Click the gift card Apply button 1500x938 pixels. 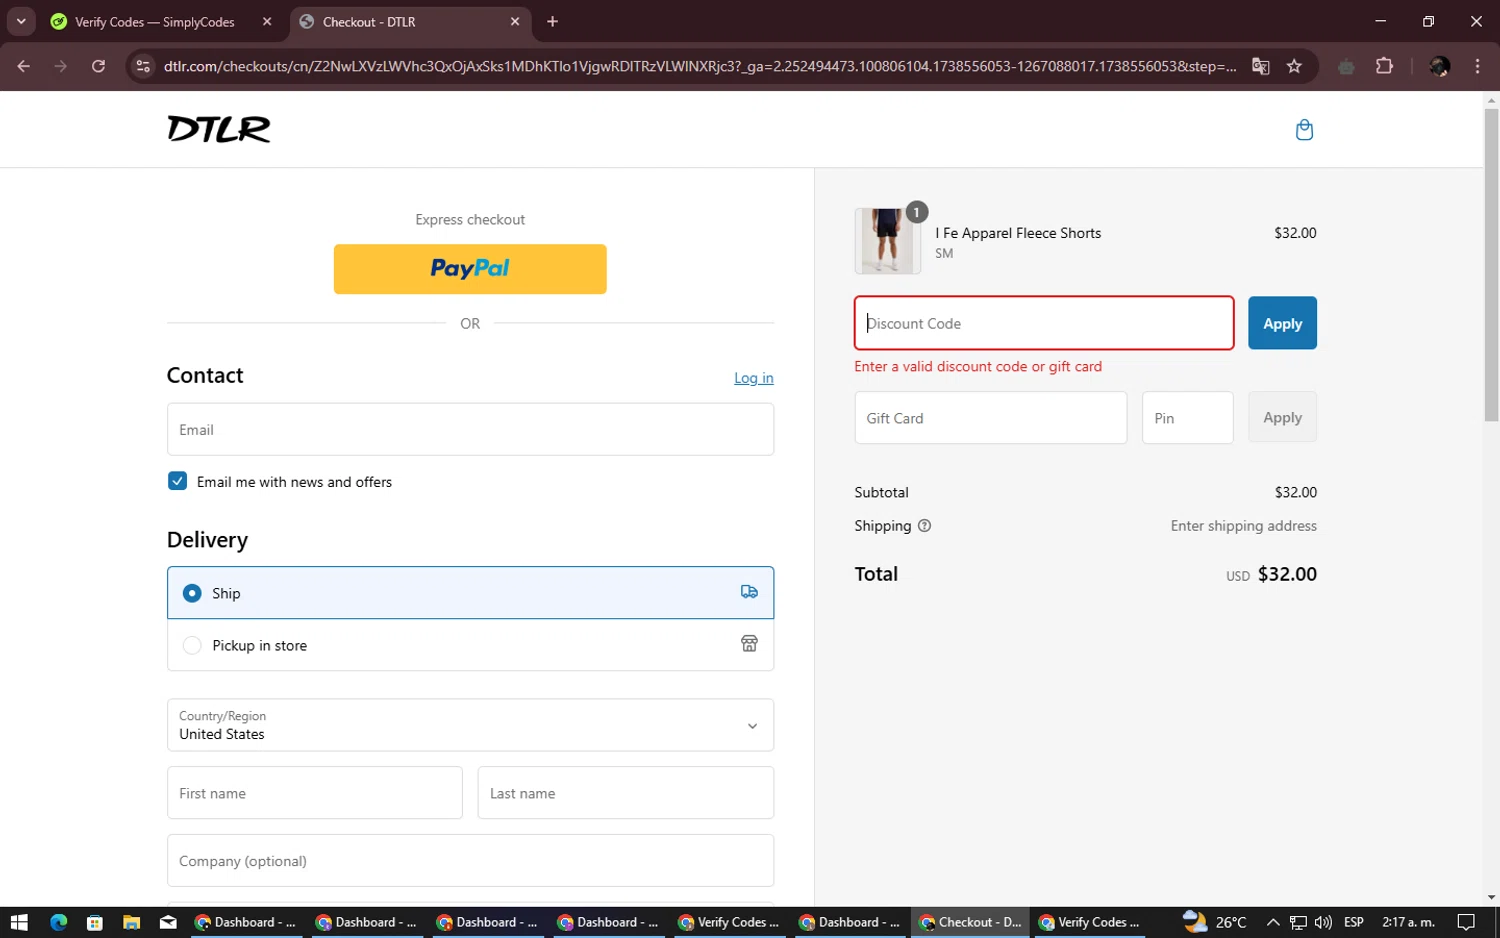(x=1282, y=417)
